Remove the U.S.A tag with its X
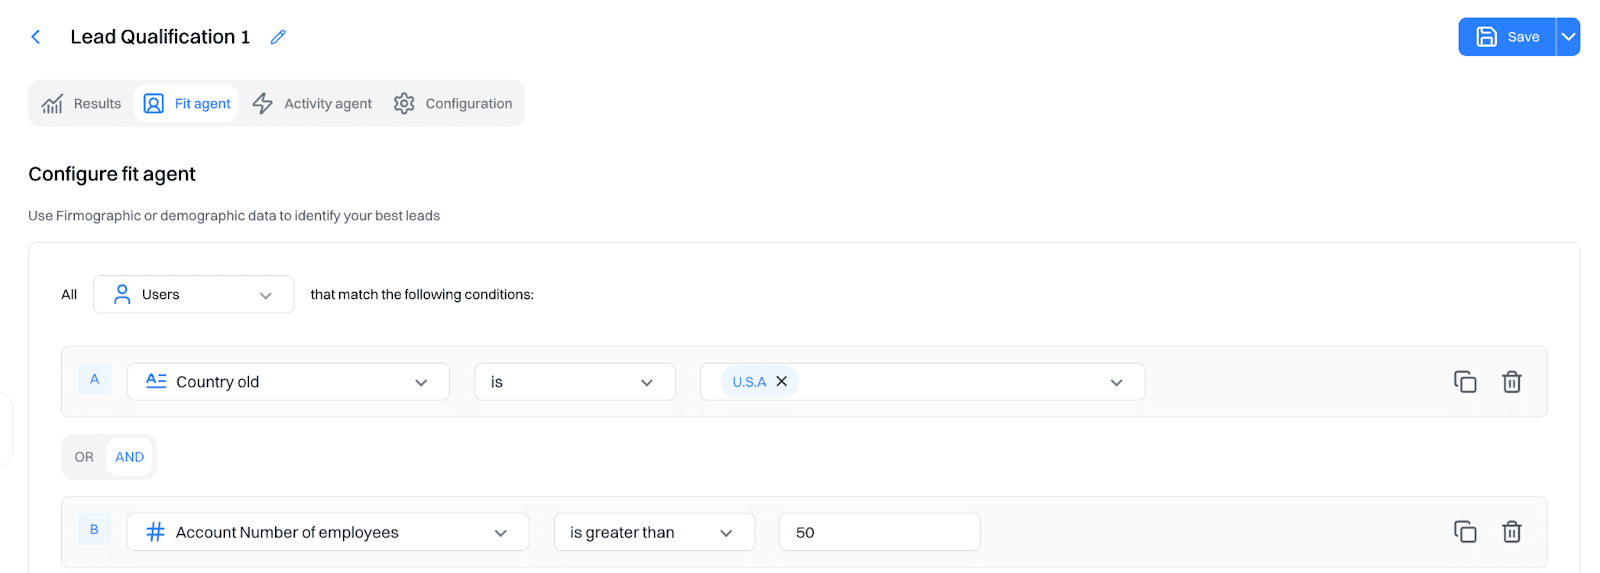Image resolution: width=1600 pixels, height=573 pixels. tap(782, 382)
